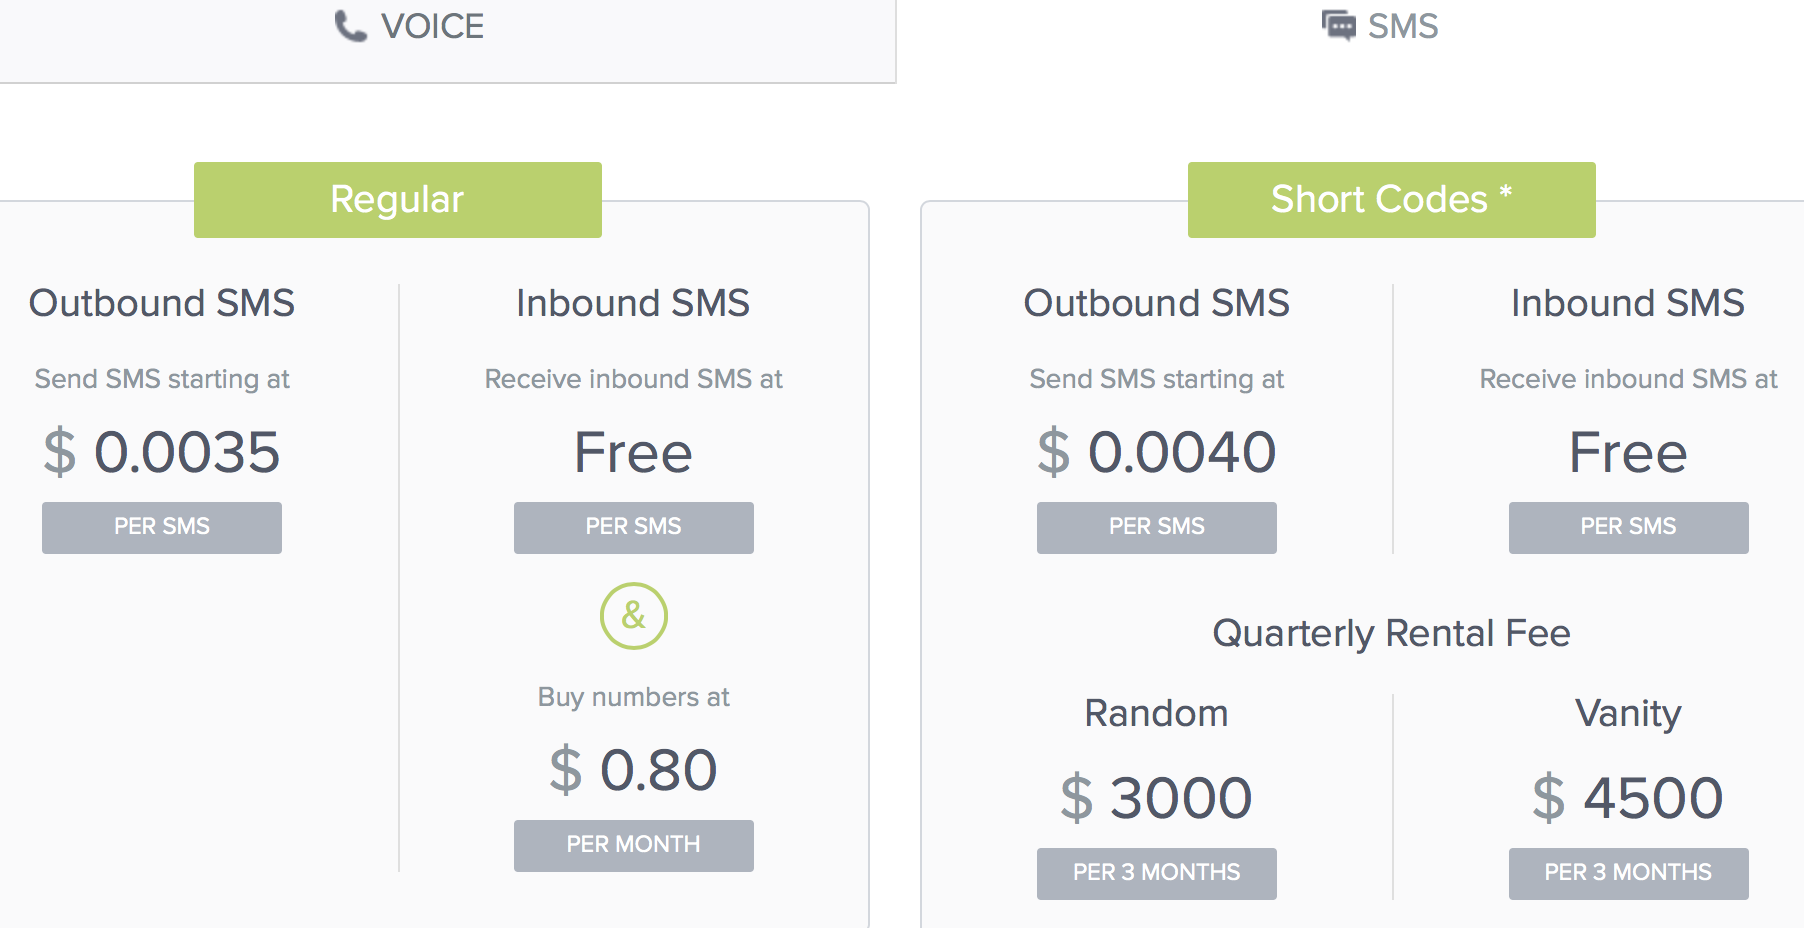Image resolution: width=1804 pixels, height=928 pixels.
Task: Click the green Short Codes header
Action: tap(1391, 200)
